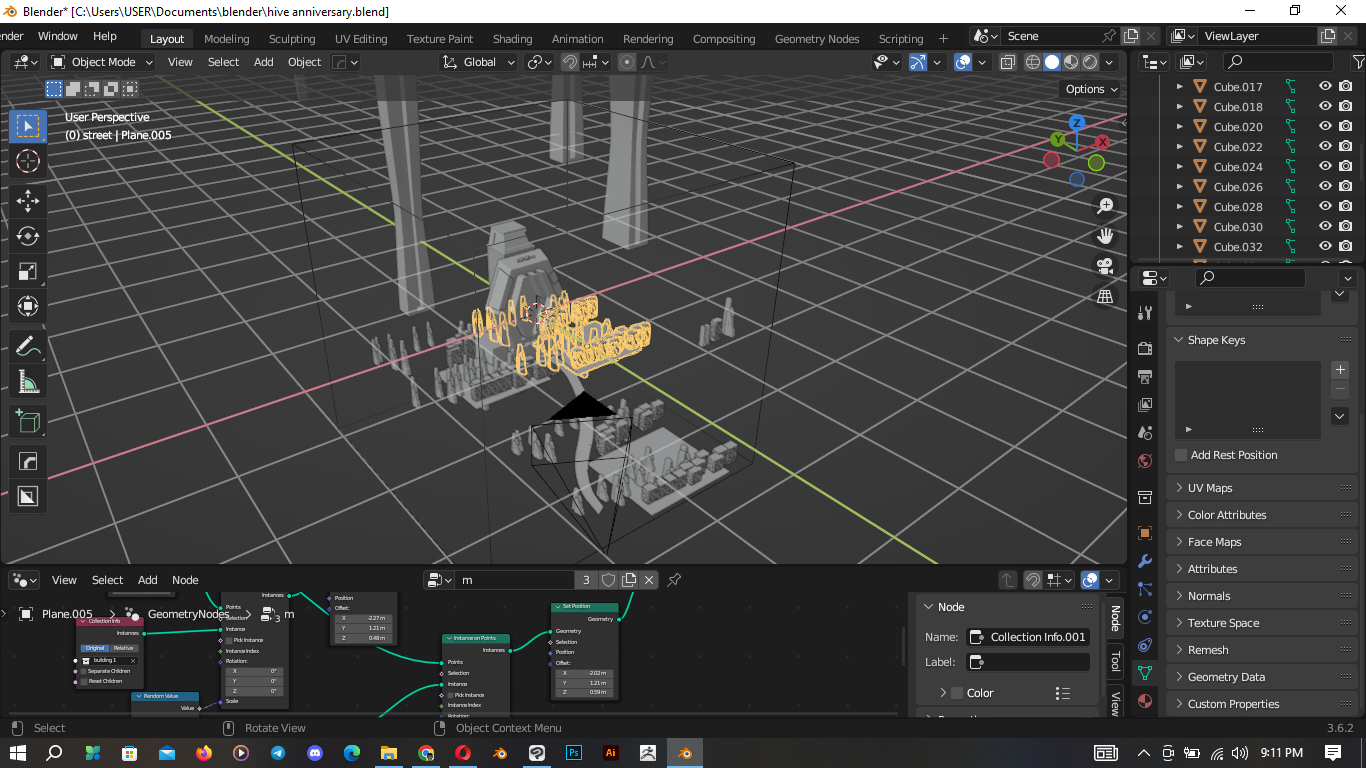
Task: Switch to the Geometry Nodes workspace tab
Action: (x=817, y=39)
